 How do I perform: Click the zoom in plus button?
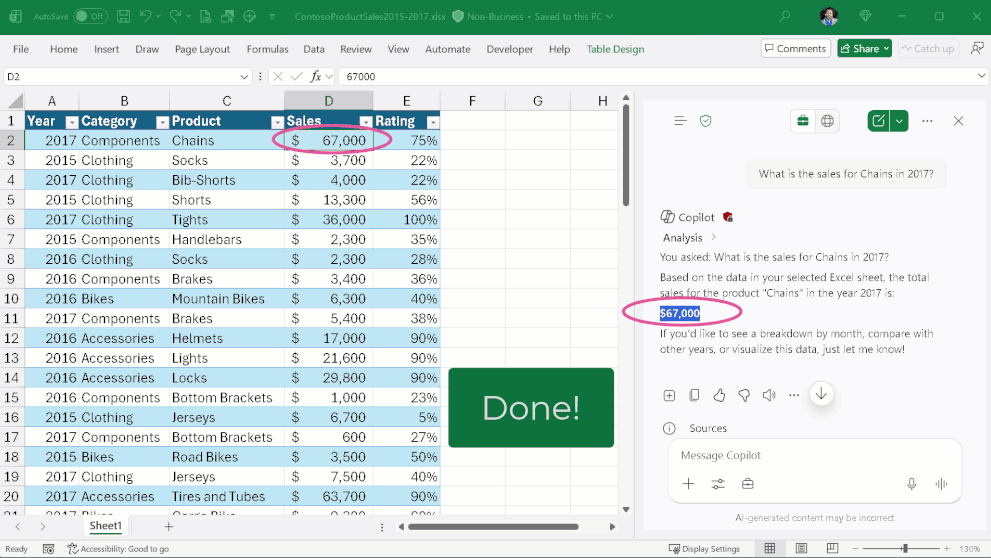click(x=946, y=548)
